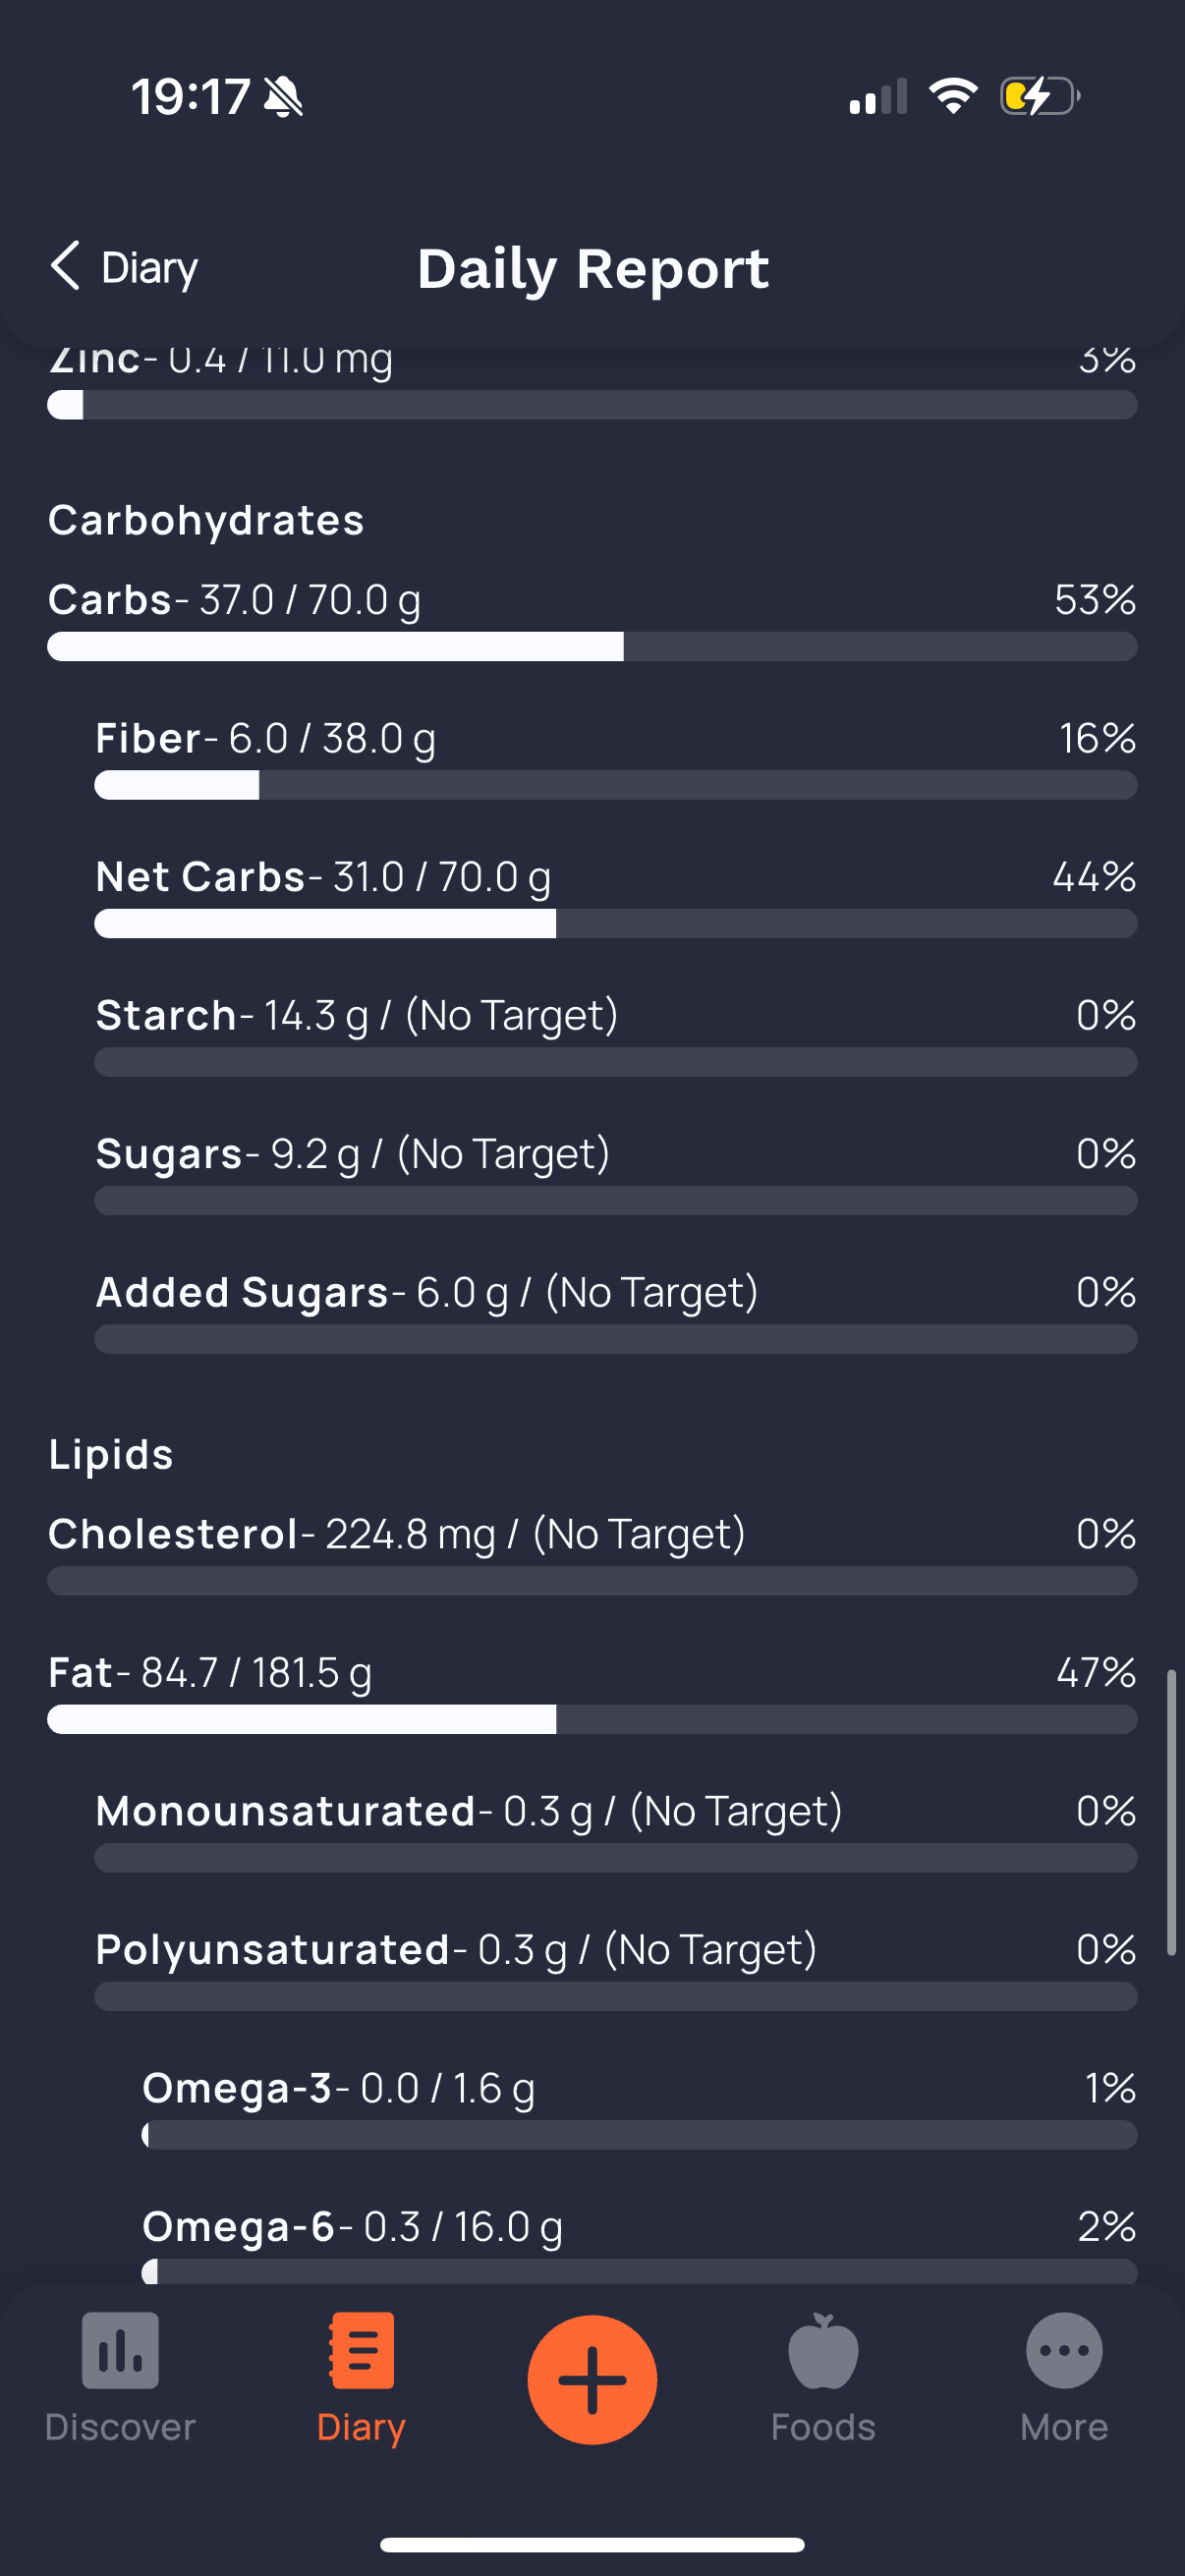Tap the More ellipsis icon
The height and width of the screenshot is (2576, 1185).
(x=1063, y=2350)
